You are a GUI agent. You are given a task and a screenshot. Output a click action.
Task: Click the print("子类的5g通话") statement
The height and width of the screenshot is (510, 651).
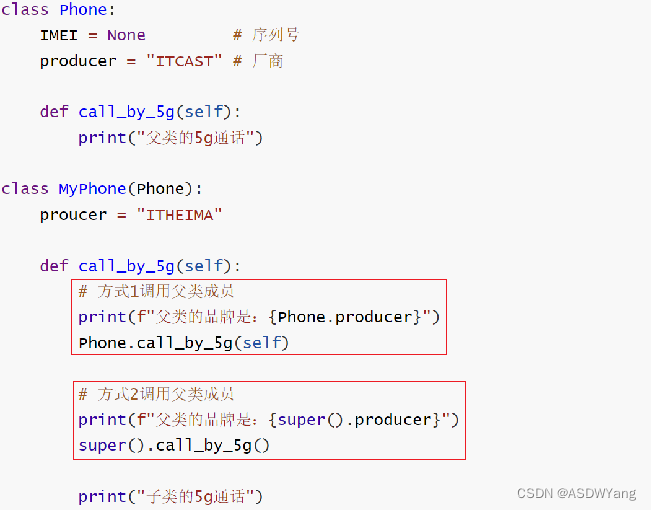tap(170, 496)
